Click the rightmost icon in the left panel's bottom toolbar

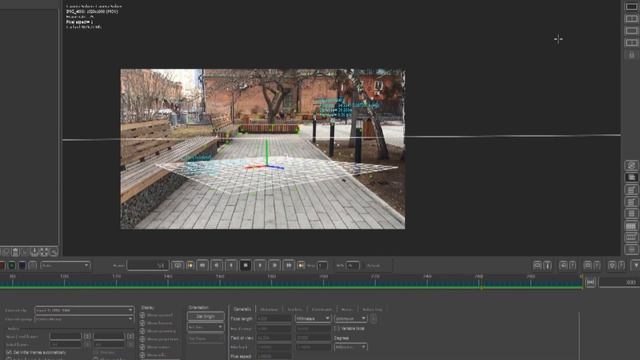tap(53, 252)
